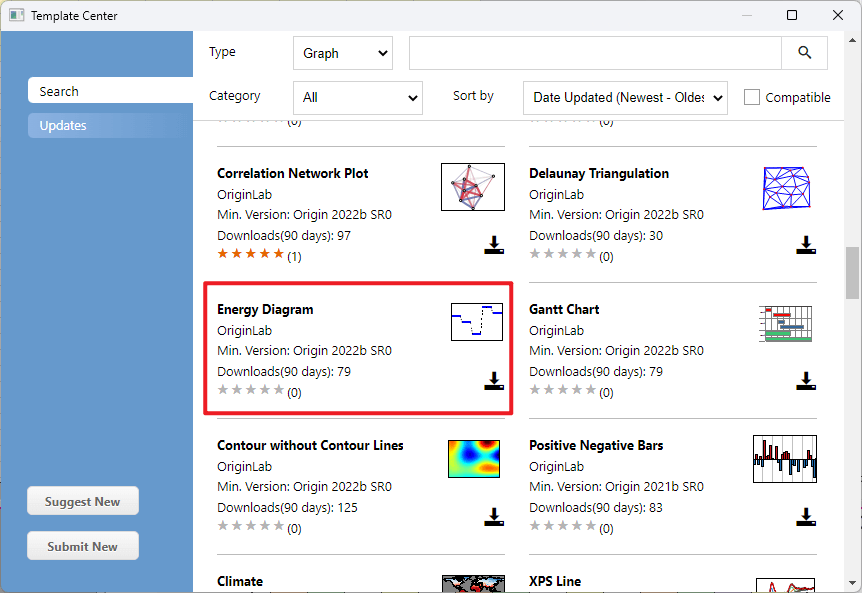Download the Correlation Network Plot template

(493, 245)
